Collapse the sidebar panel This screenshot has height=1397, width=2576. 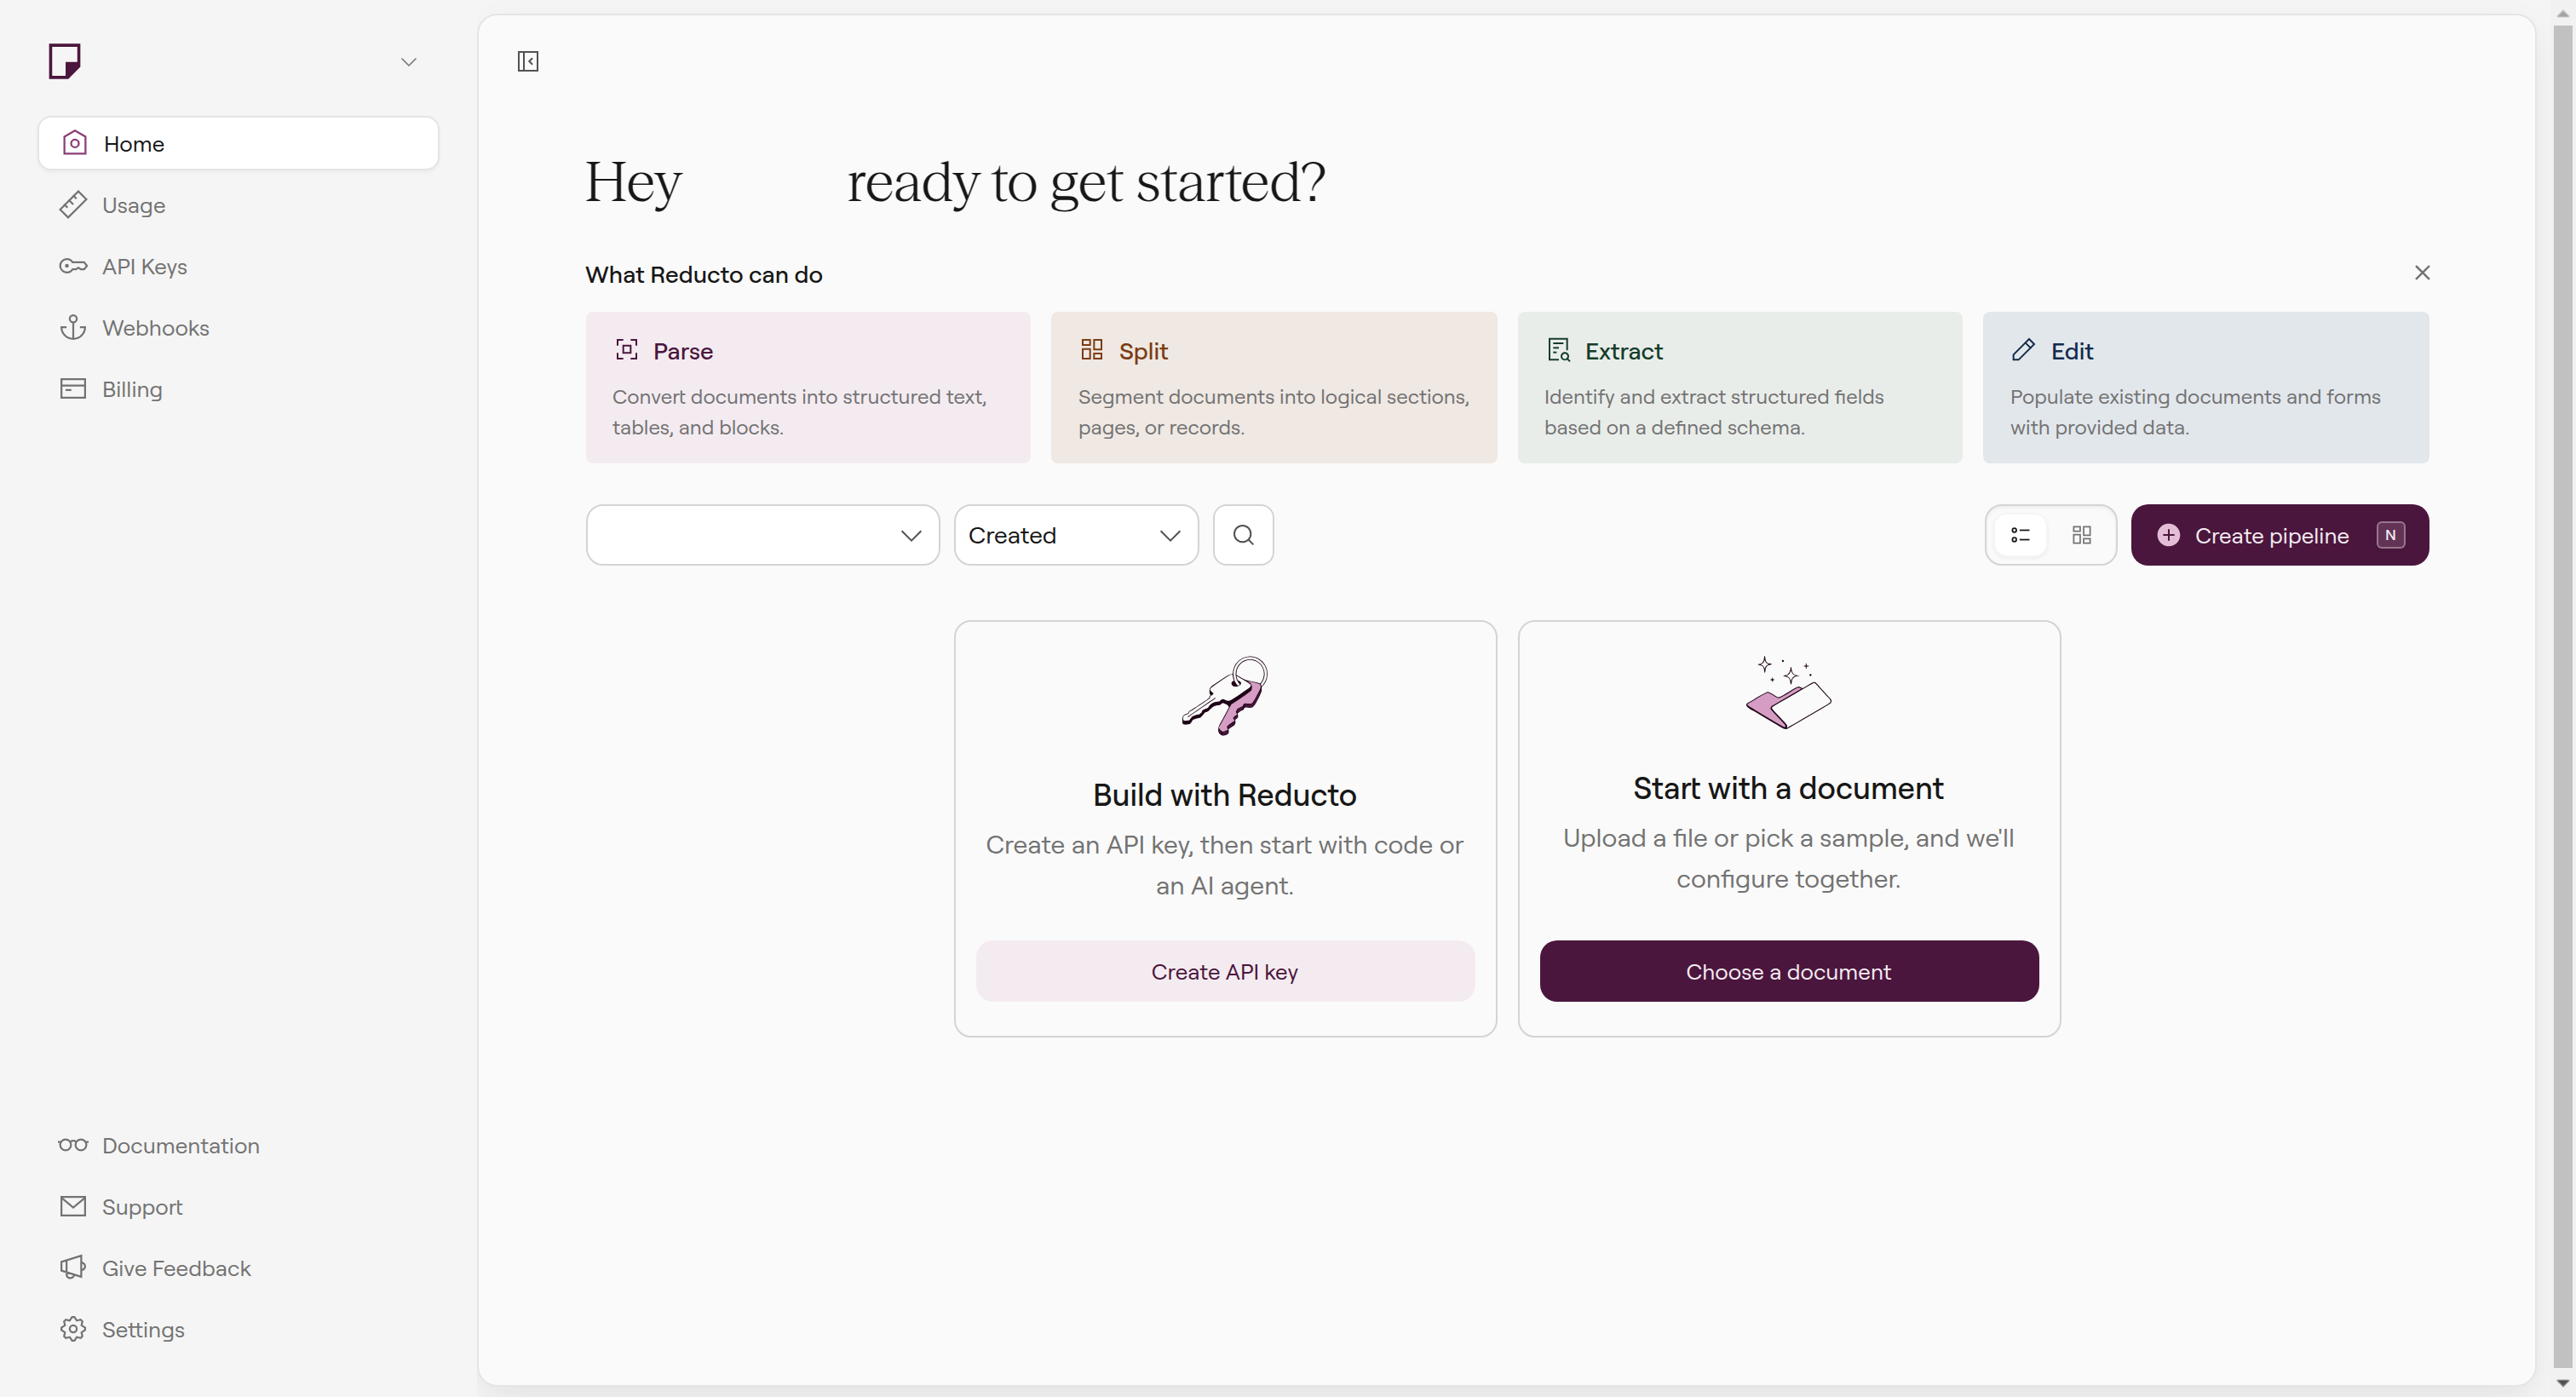tap(528, 62)
